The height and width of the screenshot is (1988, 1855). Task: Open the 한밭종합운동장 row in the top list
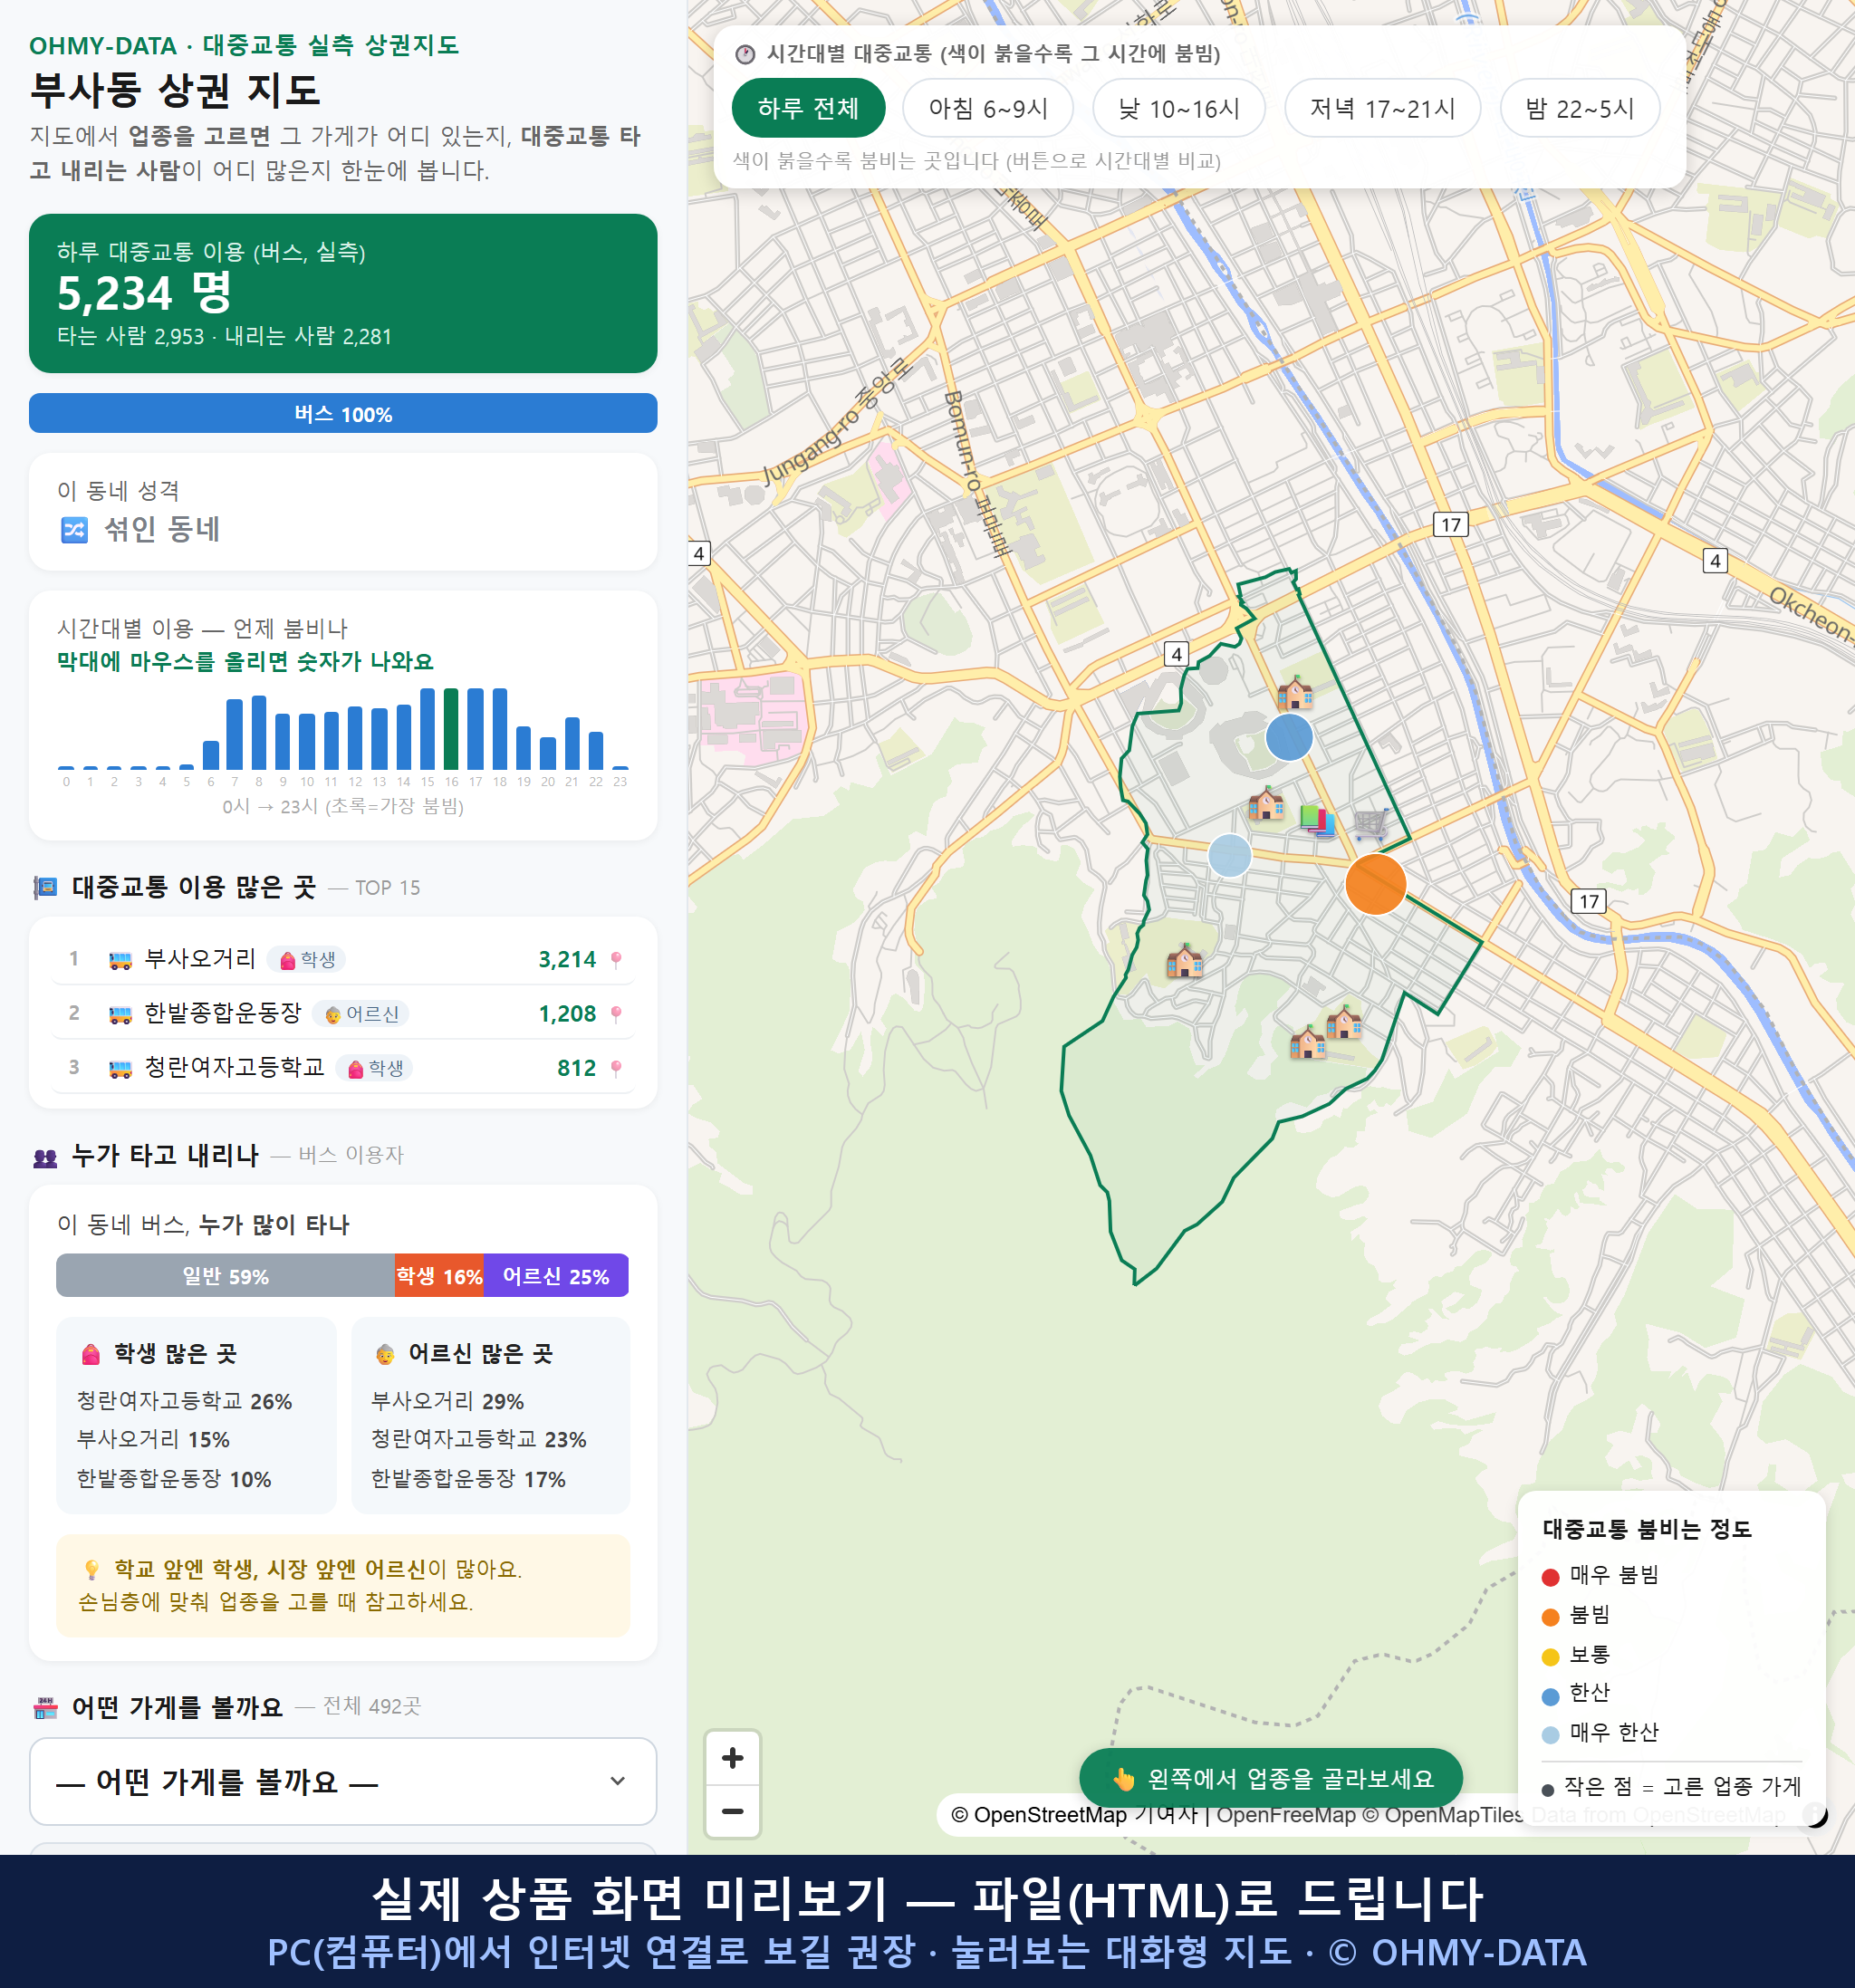[x=343, y=1013]
